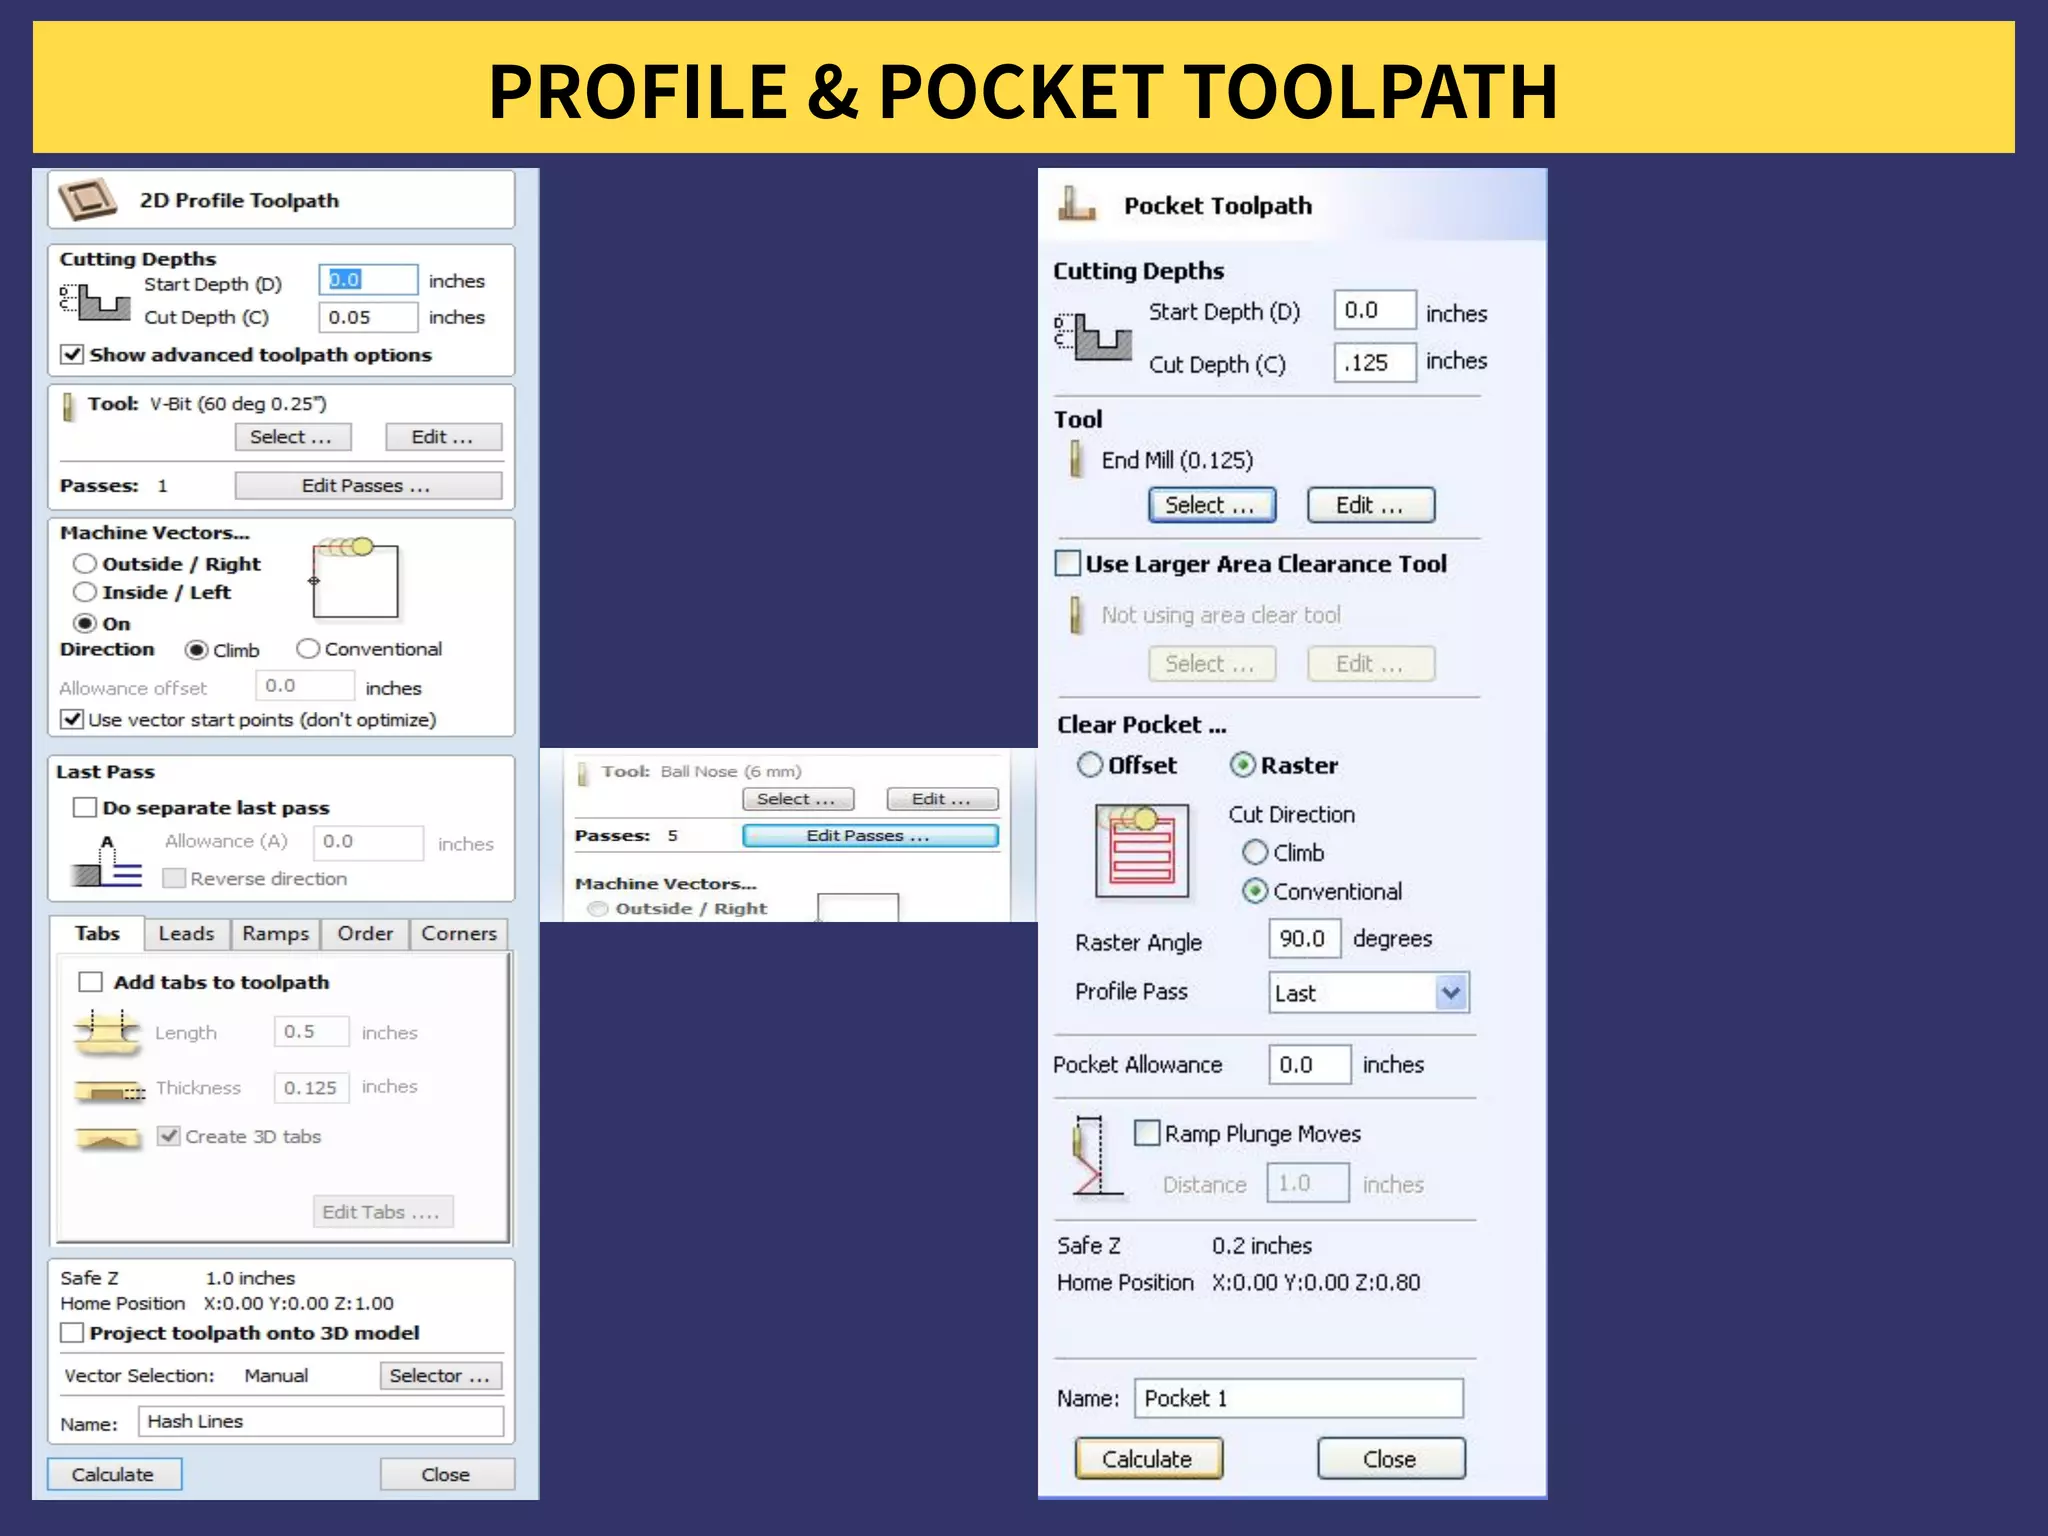Select the Climb pocket cut direction
This screenshot has height=1536, width=2048.
coord(1255,853)
